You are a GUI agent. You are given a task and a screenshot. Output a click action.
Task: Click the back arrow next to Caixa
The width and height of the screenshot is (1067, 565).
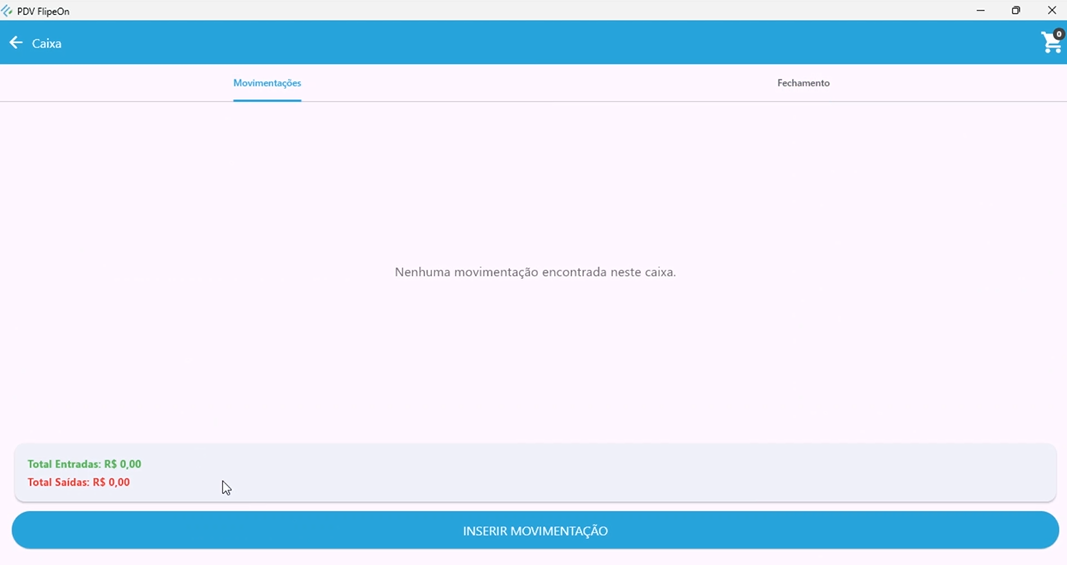(16, 43)
